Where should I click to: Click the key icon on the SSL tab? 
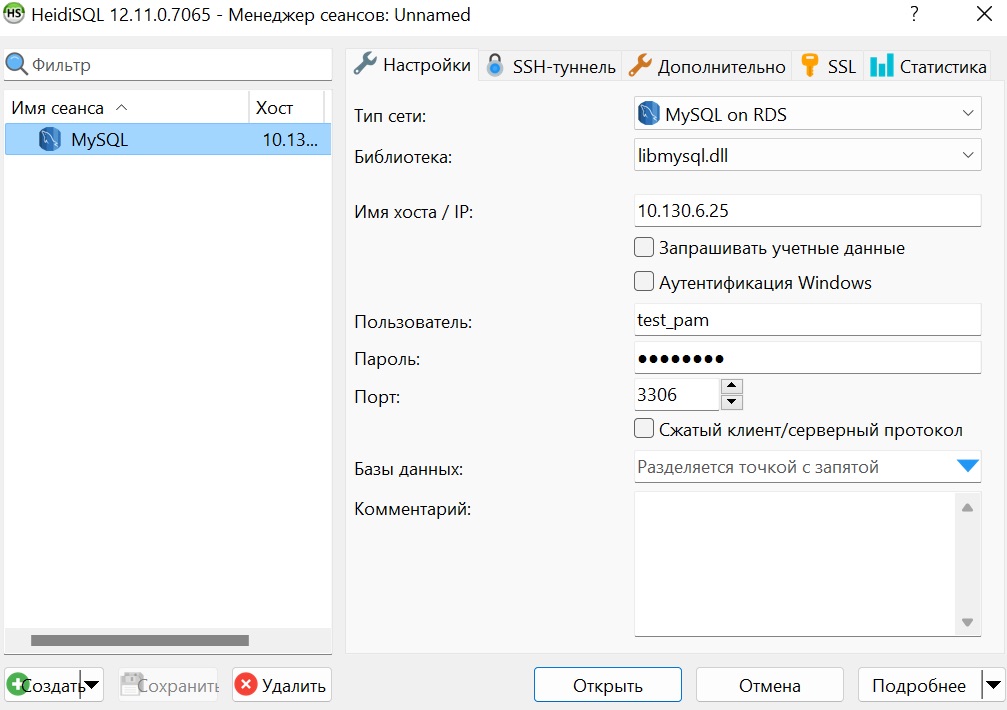coord(810,66)
